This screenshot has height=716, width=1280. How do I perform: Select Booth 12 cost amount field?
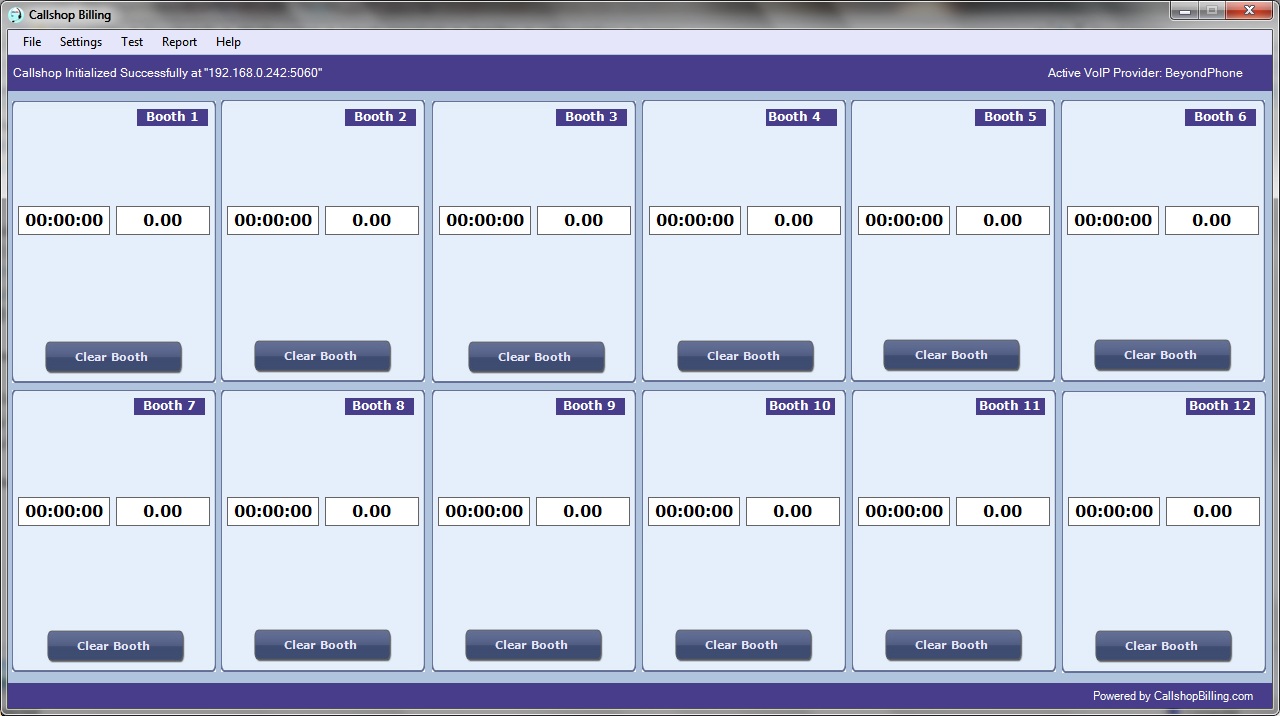click(1213, 511)
